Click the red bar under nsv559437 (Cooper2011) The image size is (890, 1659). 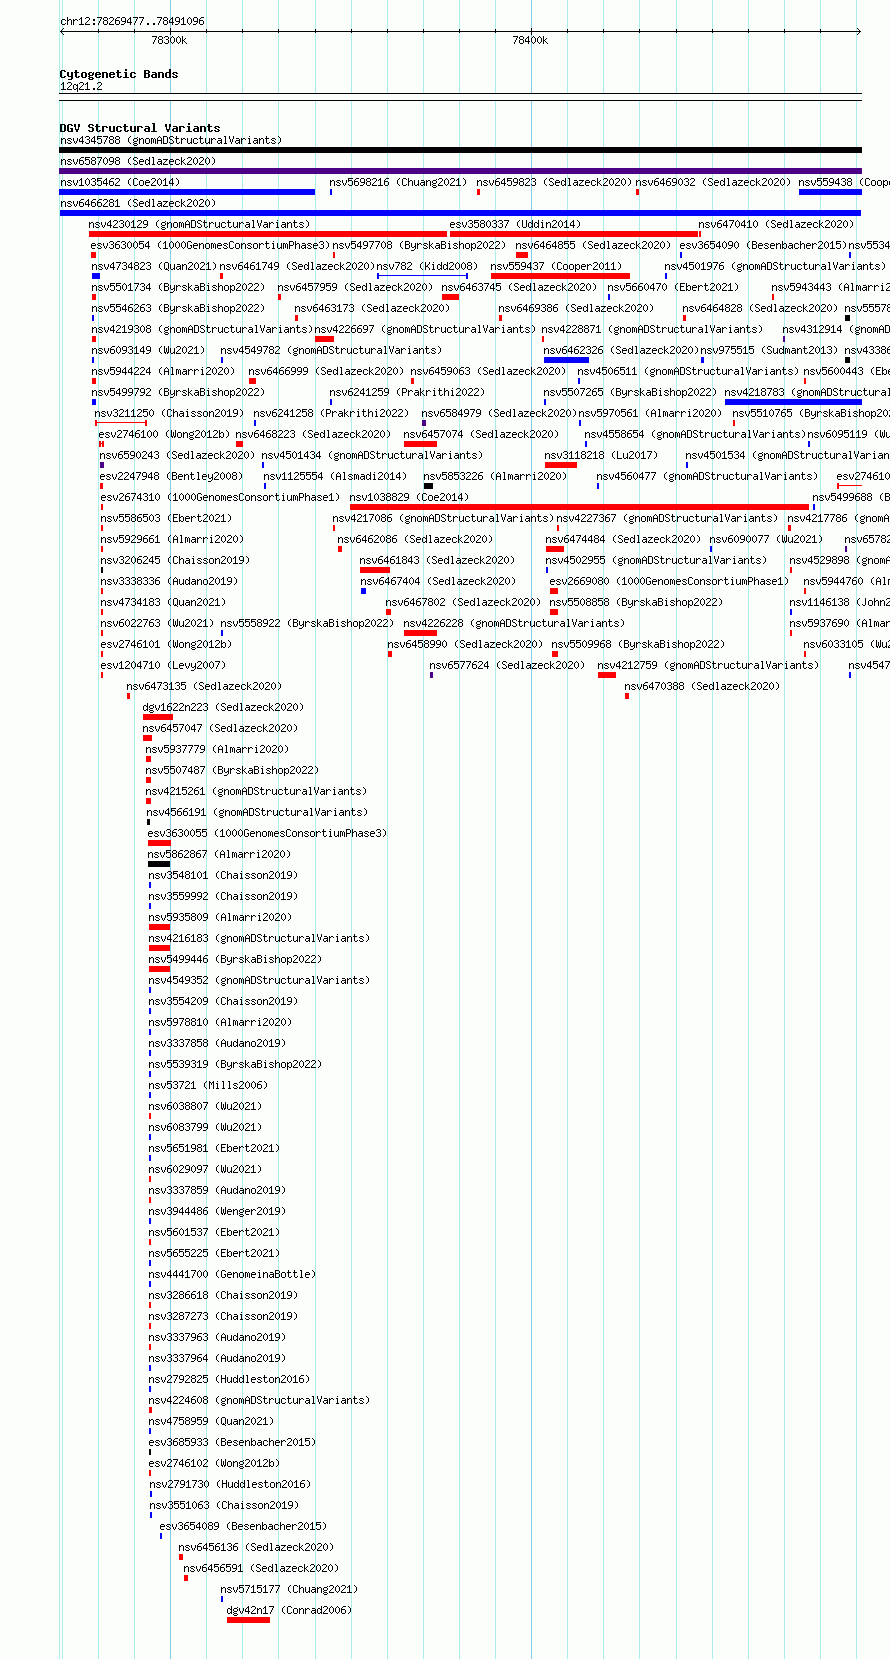(560, 276)
